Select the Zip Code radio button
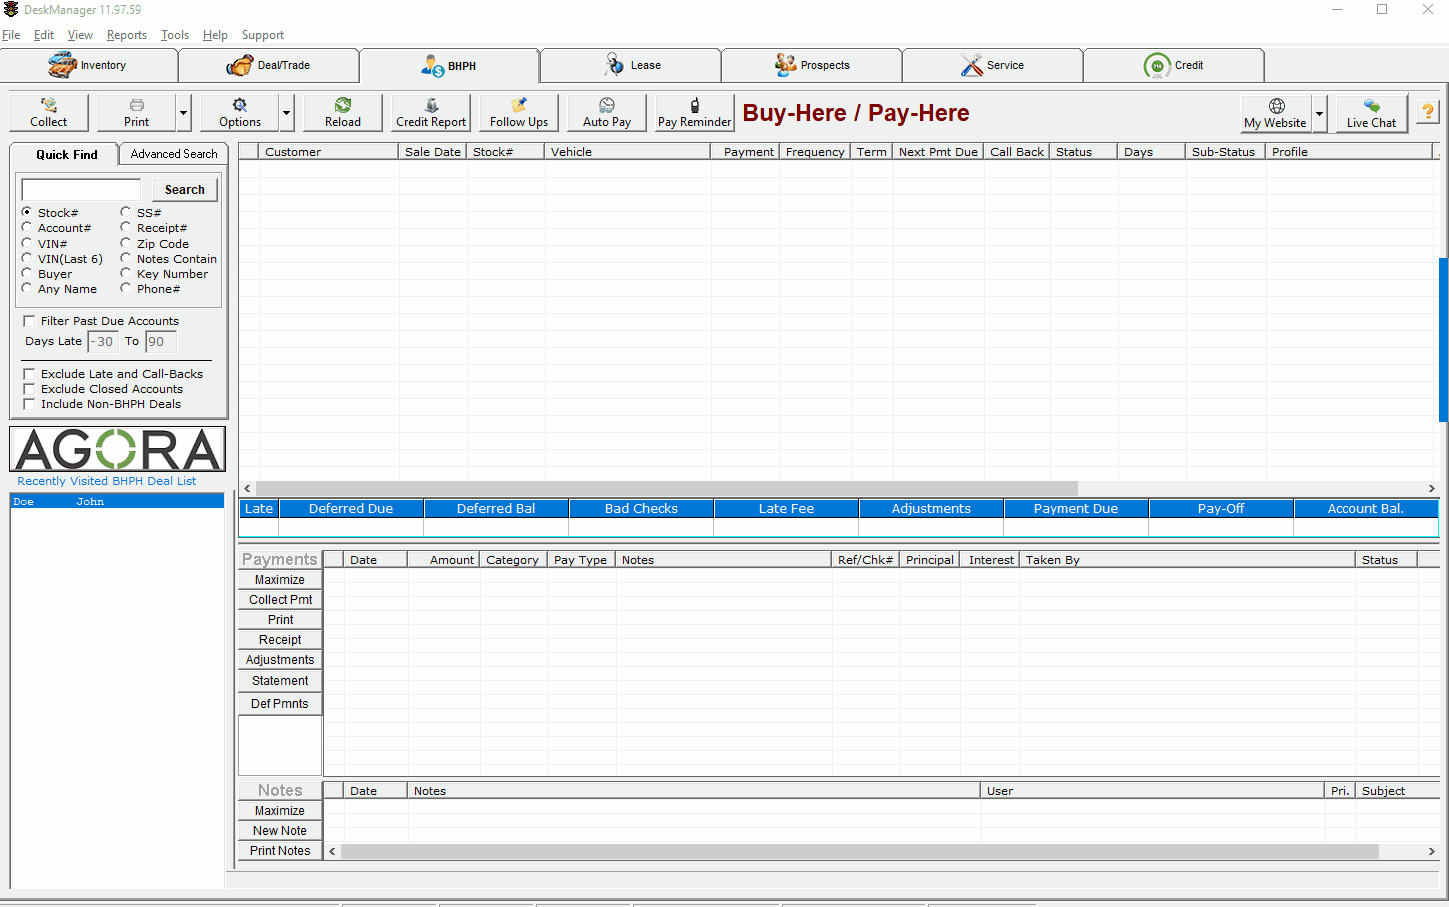Viewport: 1449px width, 907px height. coord(126,243)
